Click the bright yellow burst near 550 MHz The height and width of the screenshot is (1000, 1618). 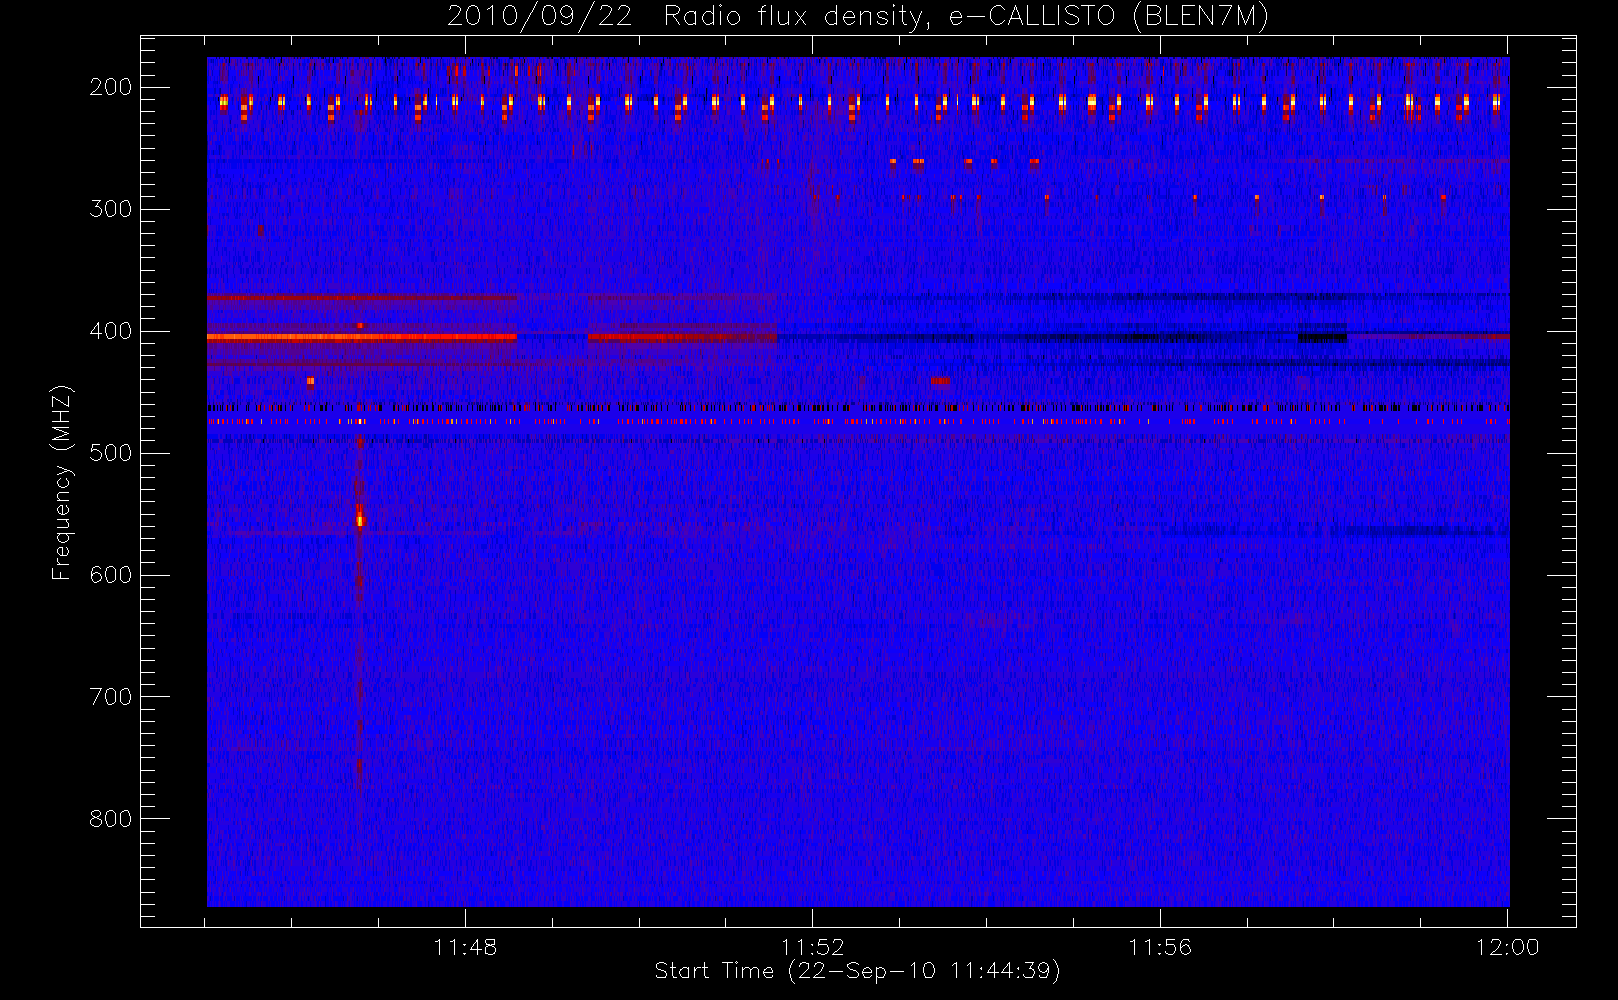pyautogui.click(x=360, y=518)
